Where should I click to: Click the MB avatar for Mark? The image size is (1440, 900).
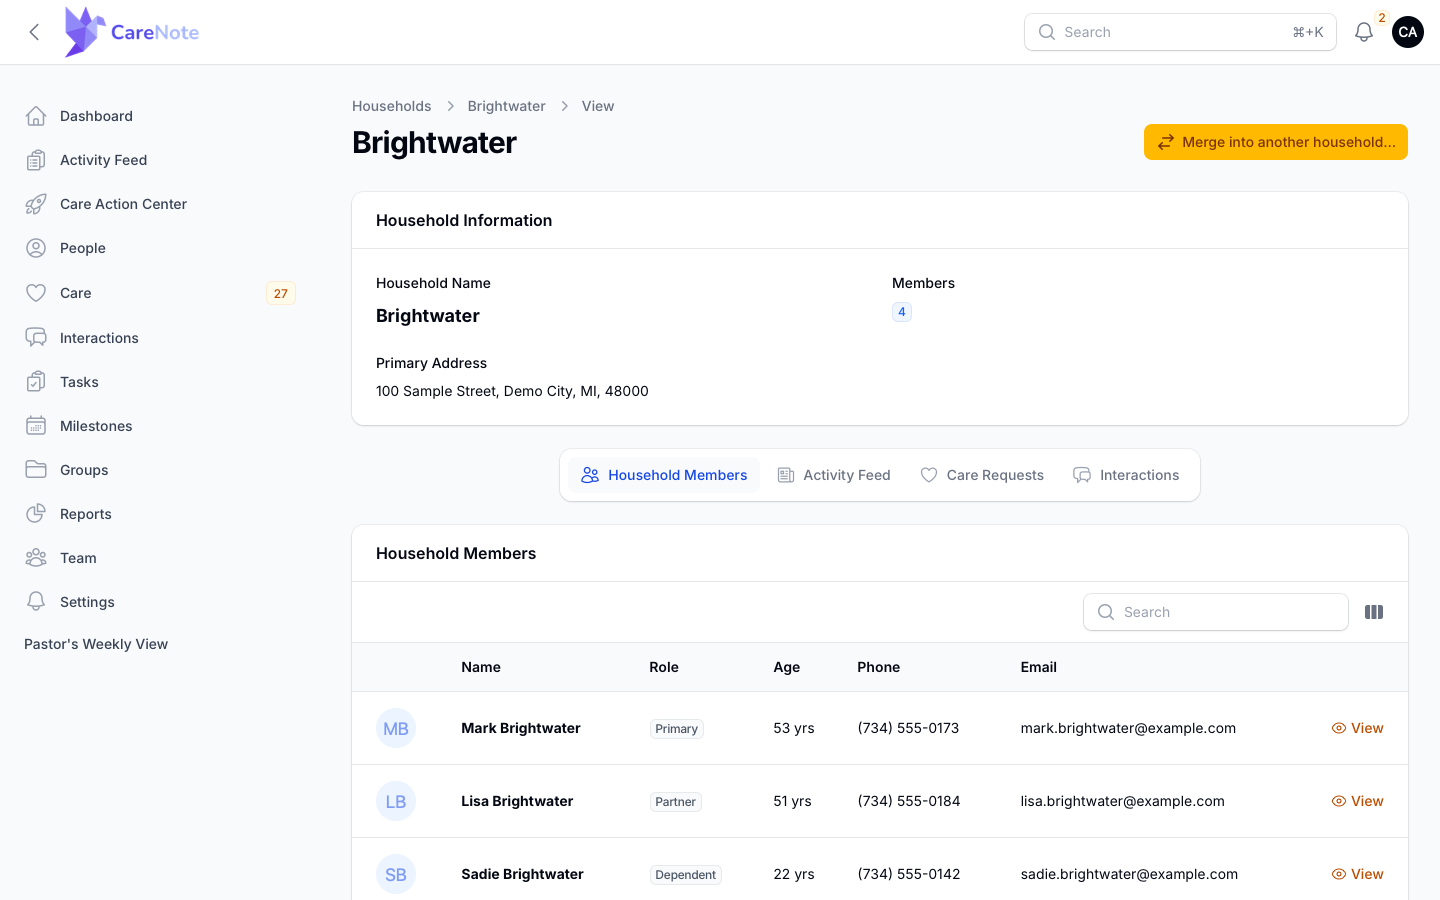coord(396,728)
